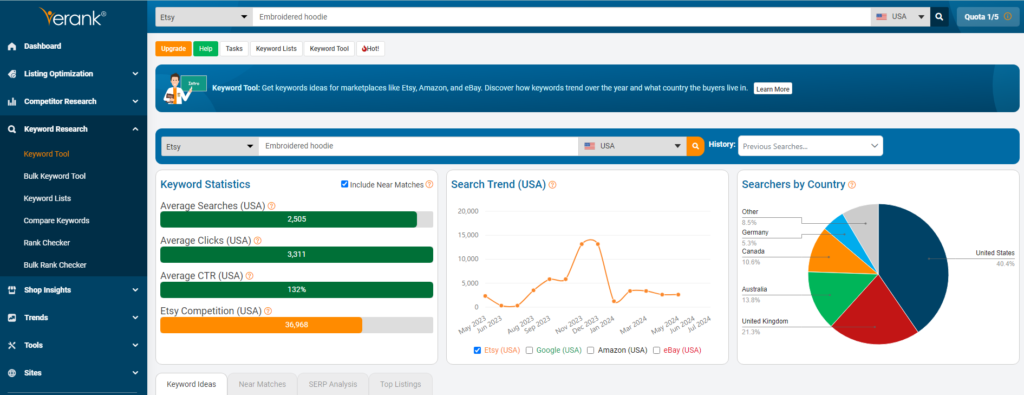
Task: Expand the Tools menu chevron
Action: coord(135,345)
